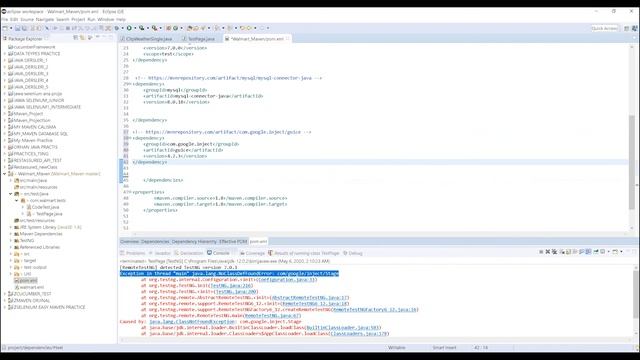
Task: Expand the DATA TEYPES PRACTICE project
Action: pos(4,53)
